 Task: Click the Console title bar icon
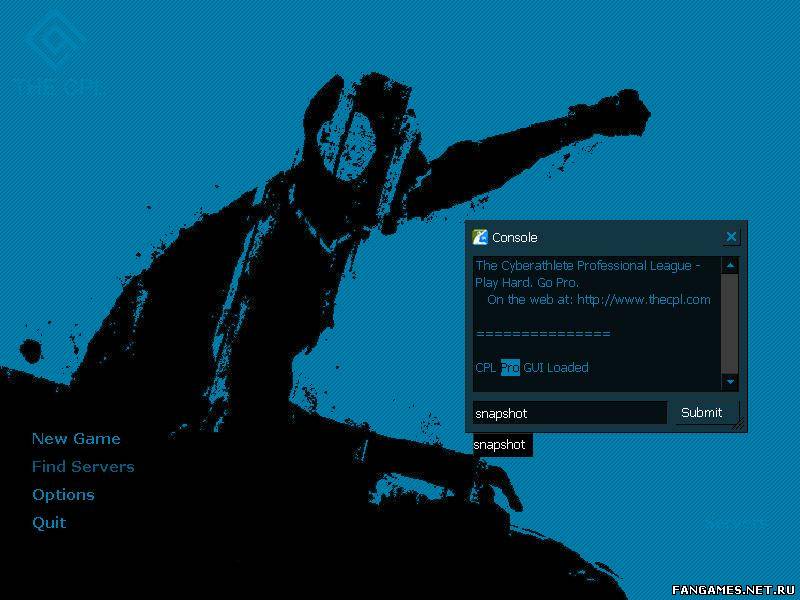click(480, 237)
